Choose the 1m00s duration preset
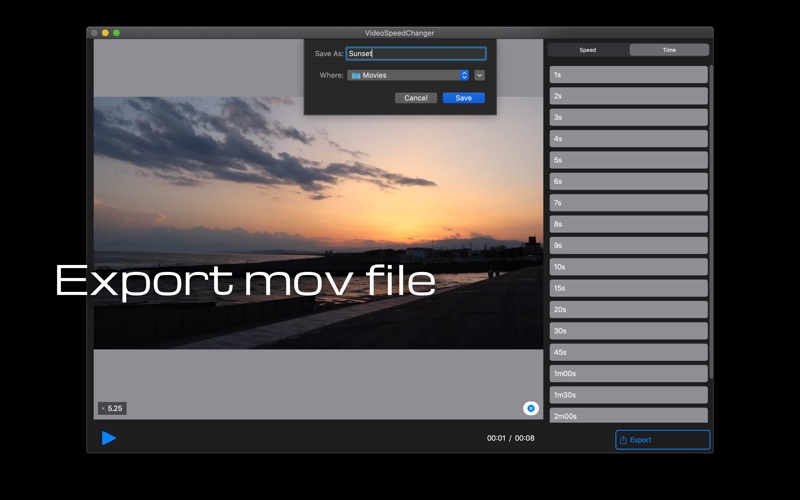This screenshot has width=800, height=500. point(629,373)
